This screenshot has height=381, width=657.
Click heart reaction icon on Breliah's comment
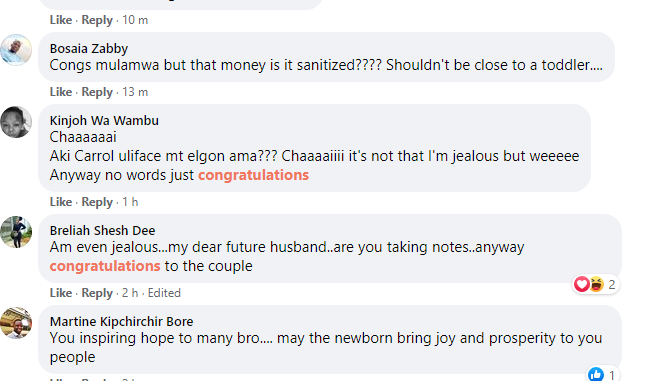coord(582,284)
